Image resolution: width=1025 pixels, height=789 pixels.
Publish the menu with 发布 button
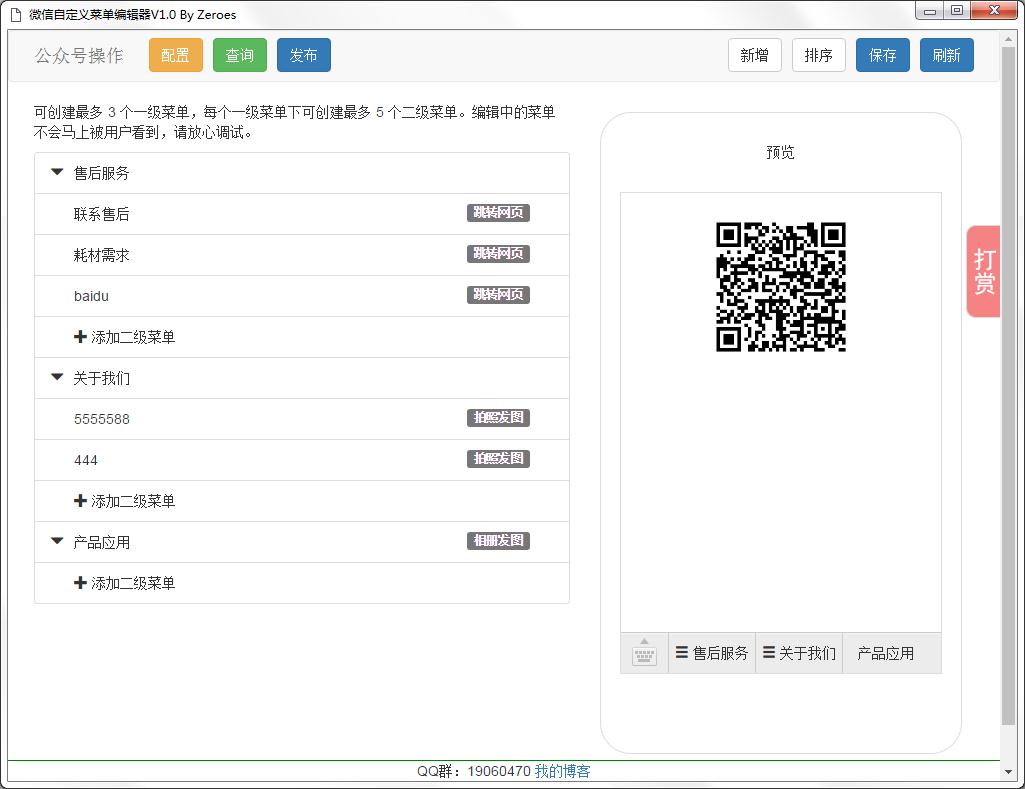(303, 56)
